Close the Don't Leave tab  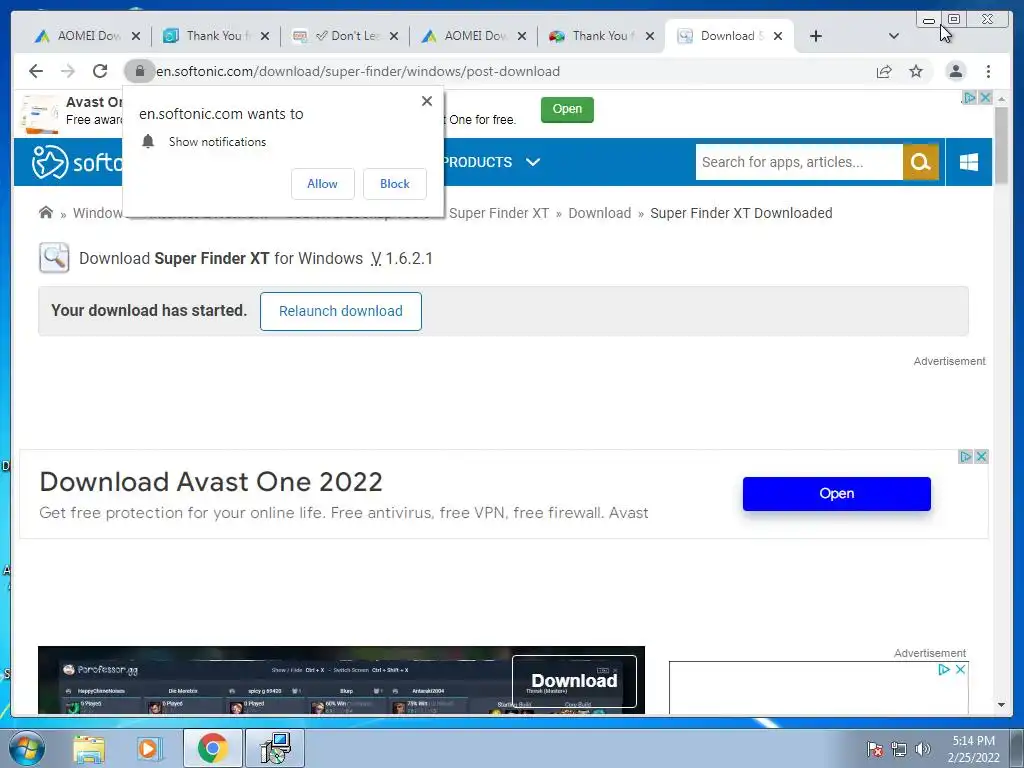[394, 36]
